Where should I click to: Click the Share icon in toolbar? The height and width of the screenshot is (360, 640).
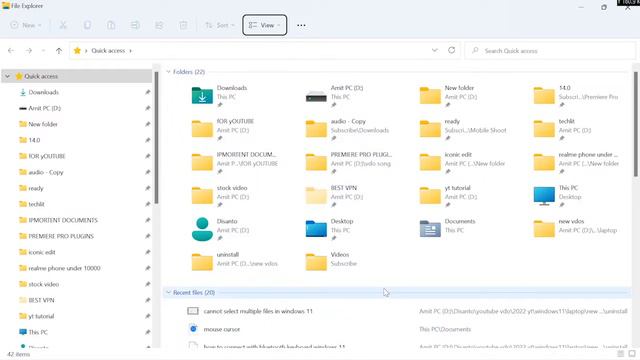tap(159, 25)
